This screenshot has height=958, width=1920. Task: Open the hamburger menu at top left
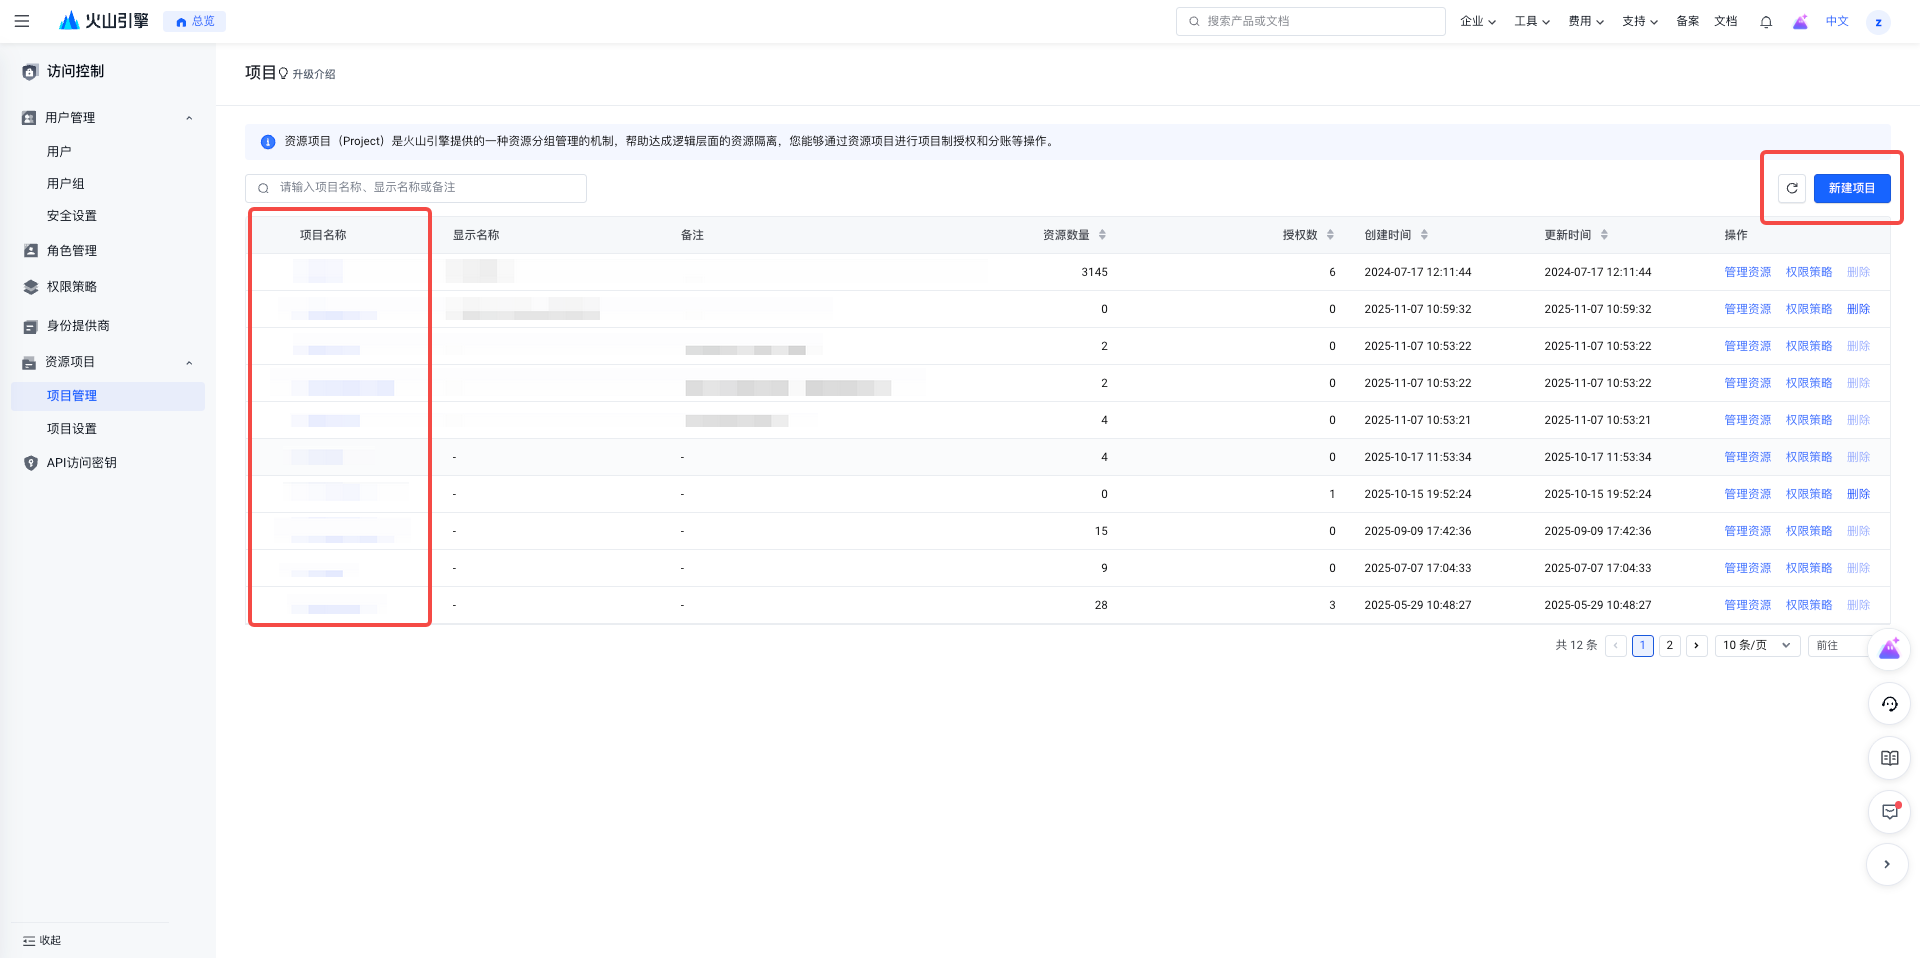[22, 21]
